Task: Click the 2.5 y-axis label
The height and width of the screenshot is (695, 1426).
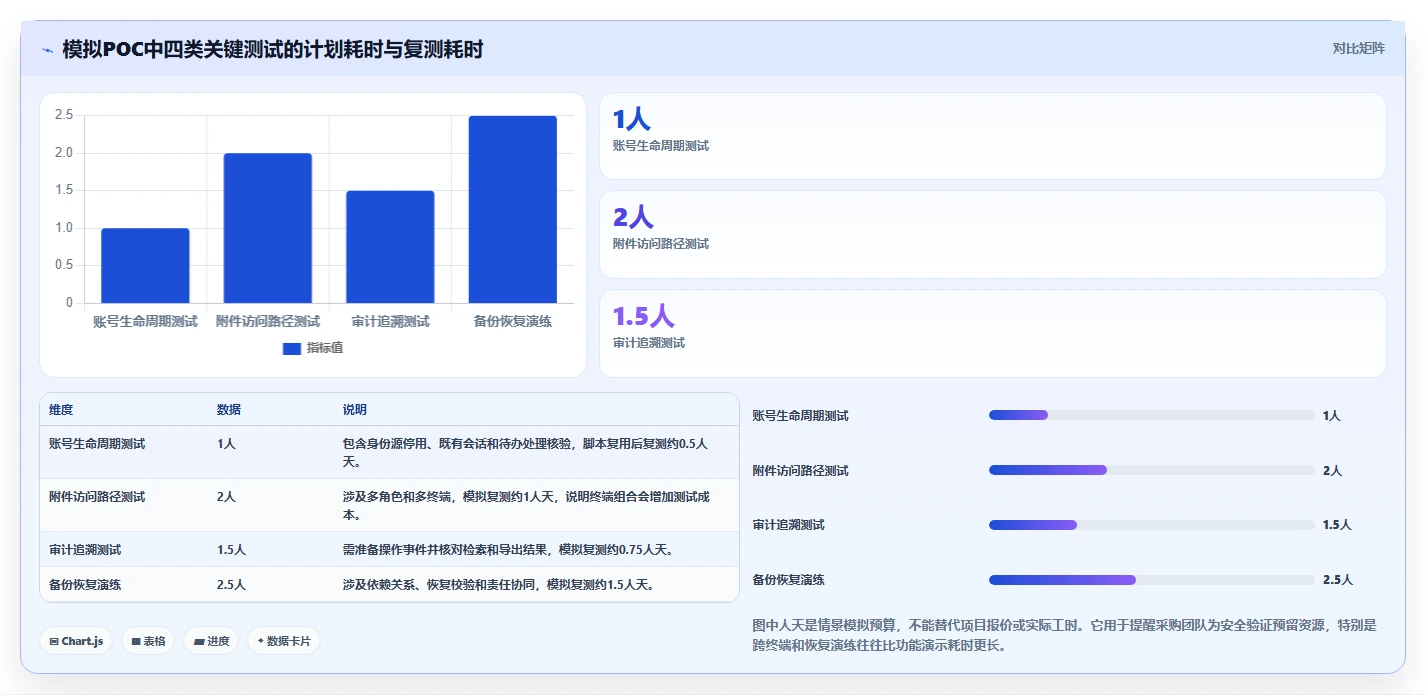Action: click(64, 115)
